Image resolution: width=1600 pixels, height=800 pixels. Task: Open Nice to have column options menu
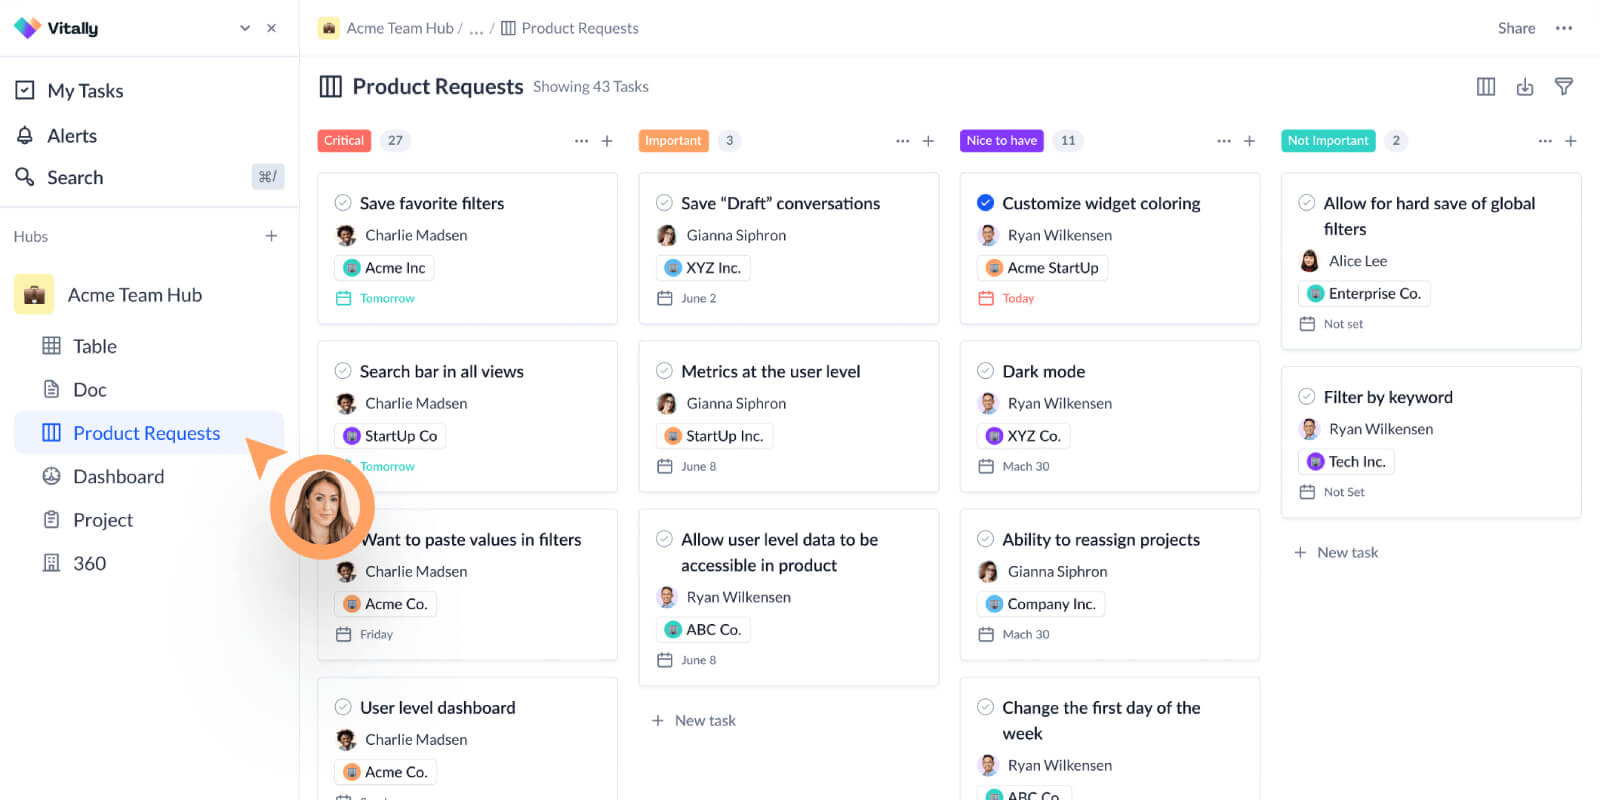(x=1224, y=141)
